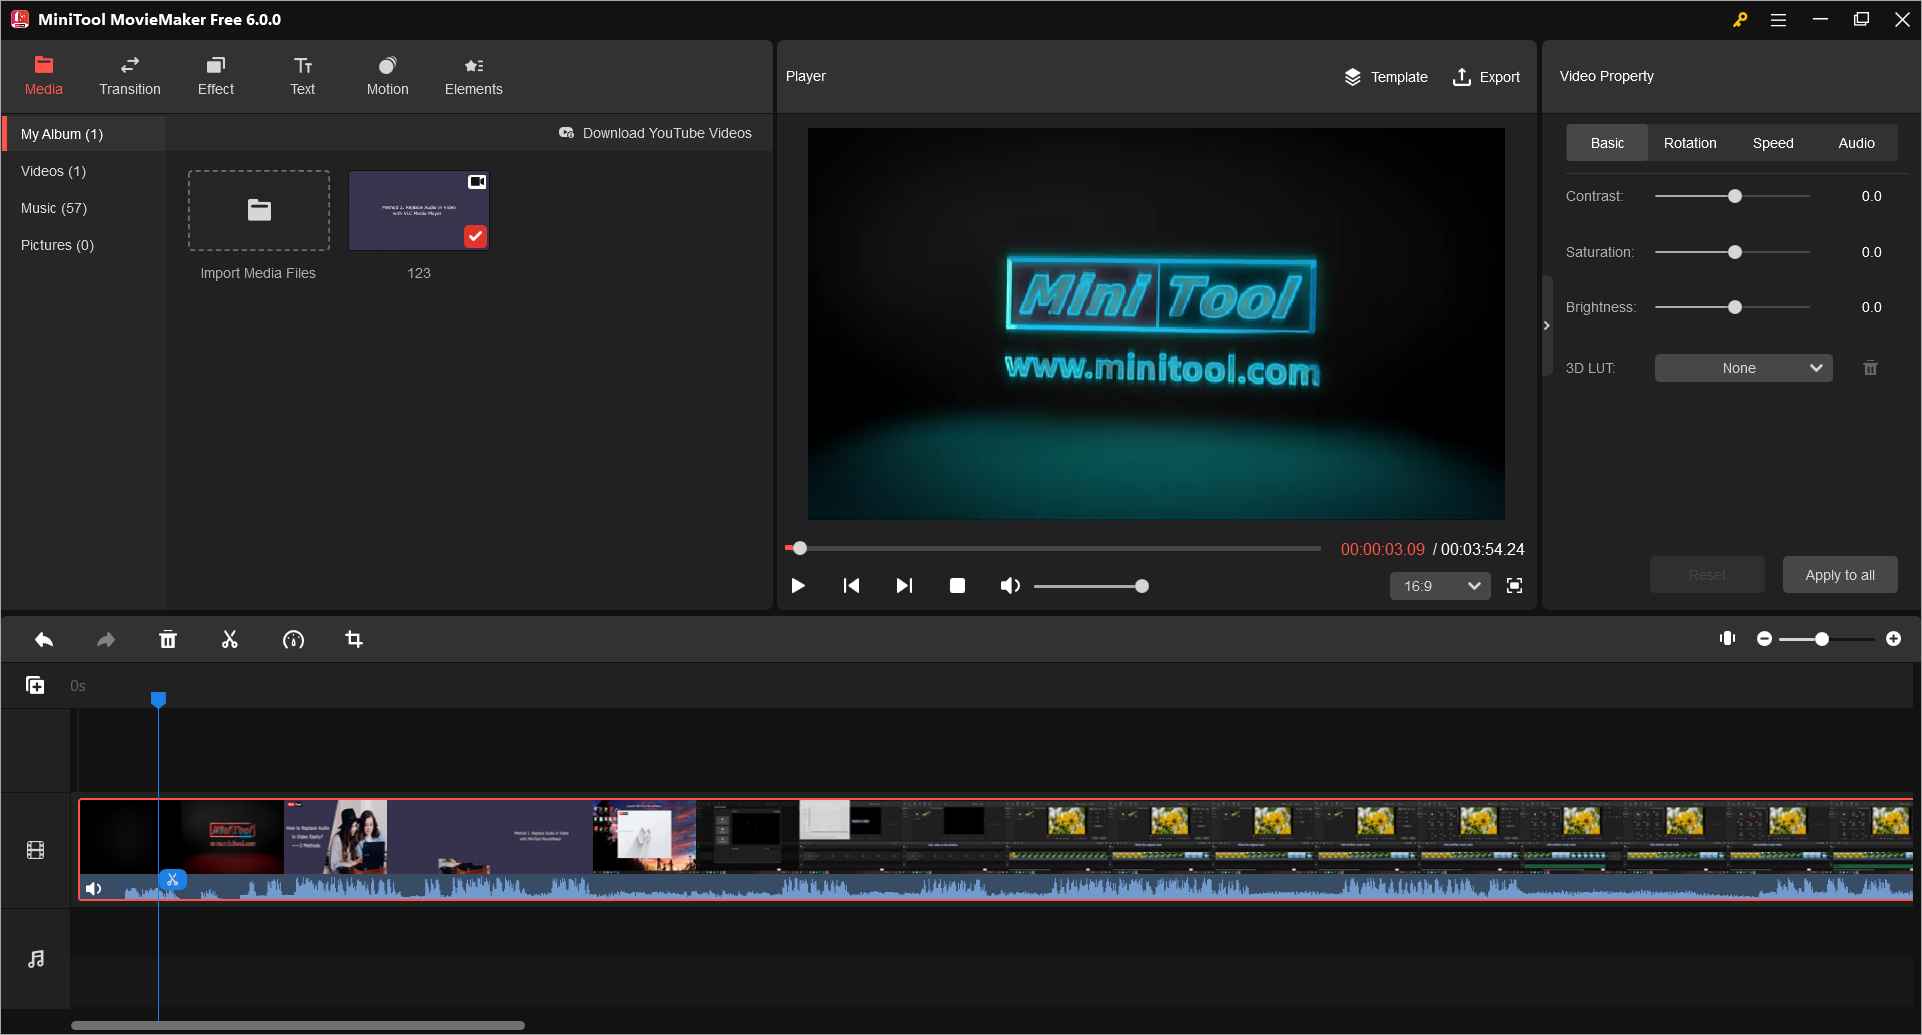The image size is (1922, 1035).
Task: Click the timeline horizontal scrollbar
Action: (x=298, y=1025)
